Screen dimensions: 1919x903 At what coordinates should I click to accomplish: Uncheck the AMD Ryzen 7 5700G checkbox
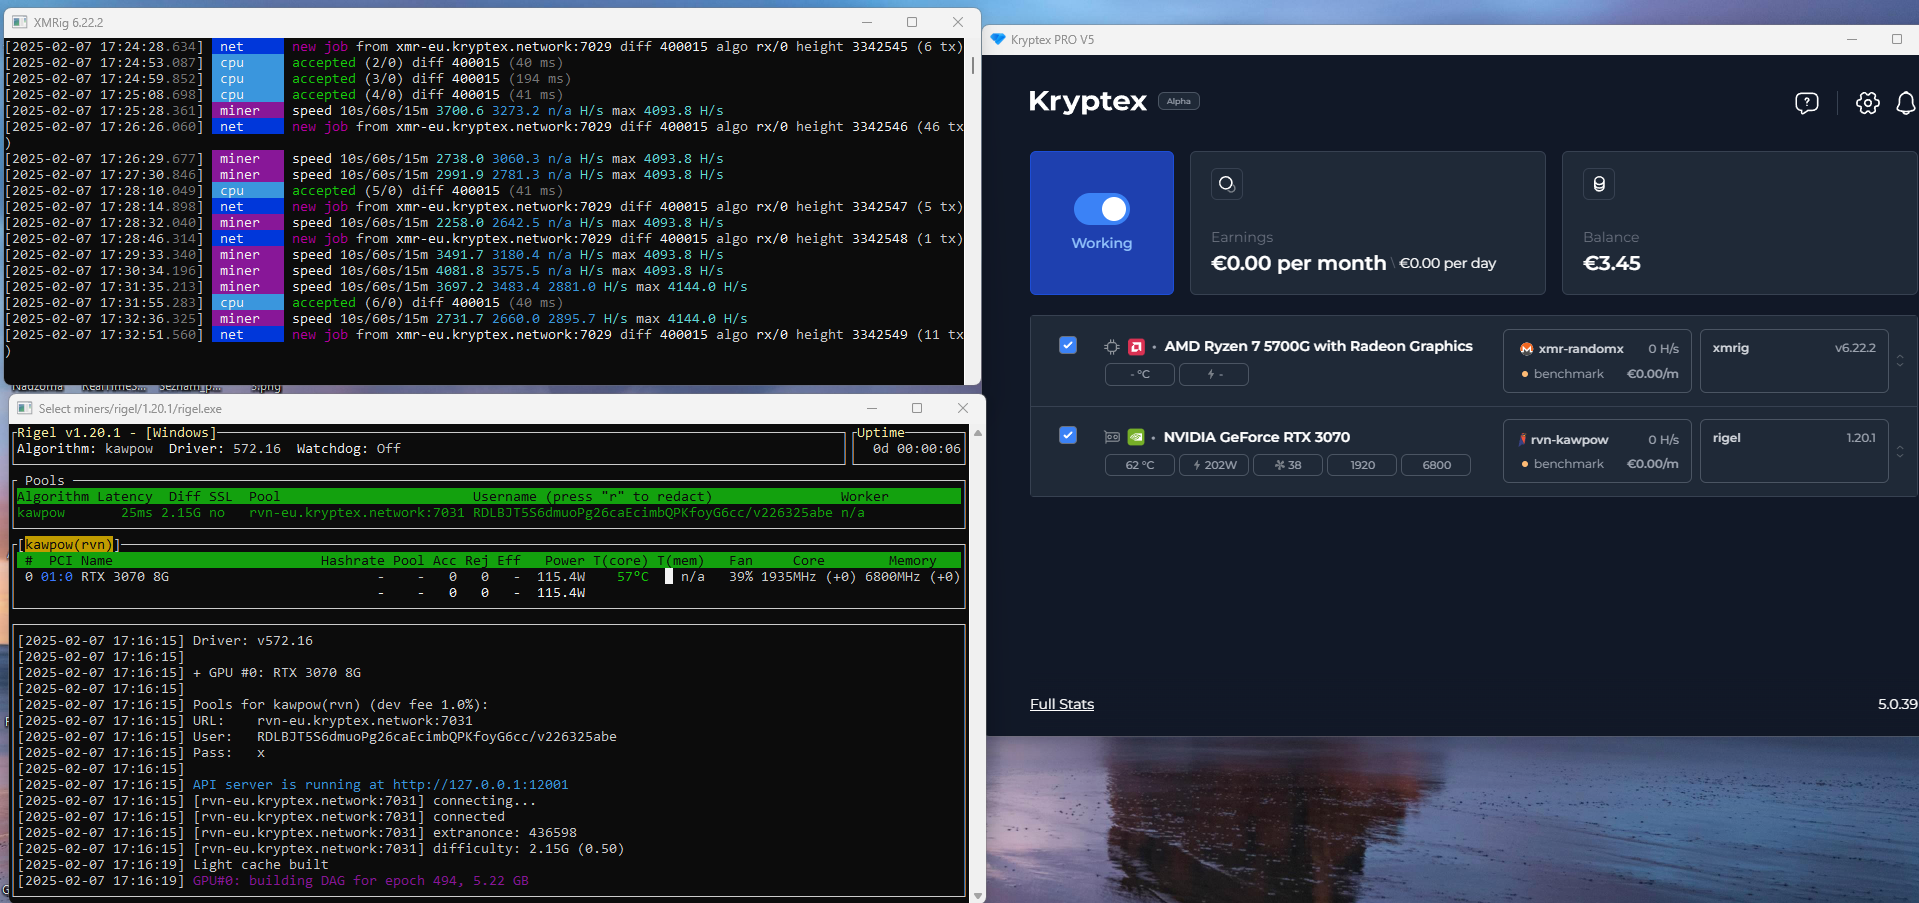point(1068,345)
